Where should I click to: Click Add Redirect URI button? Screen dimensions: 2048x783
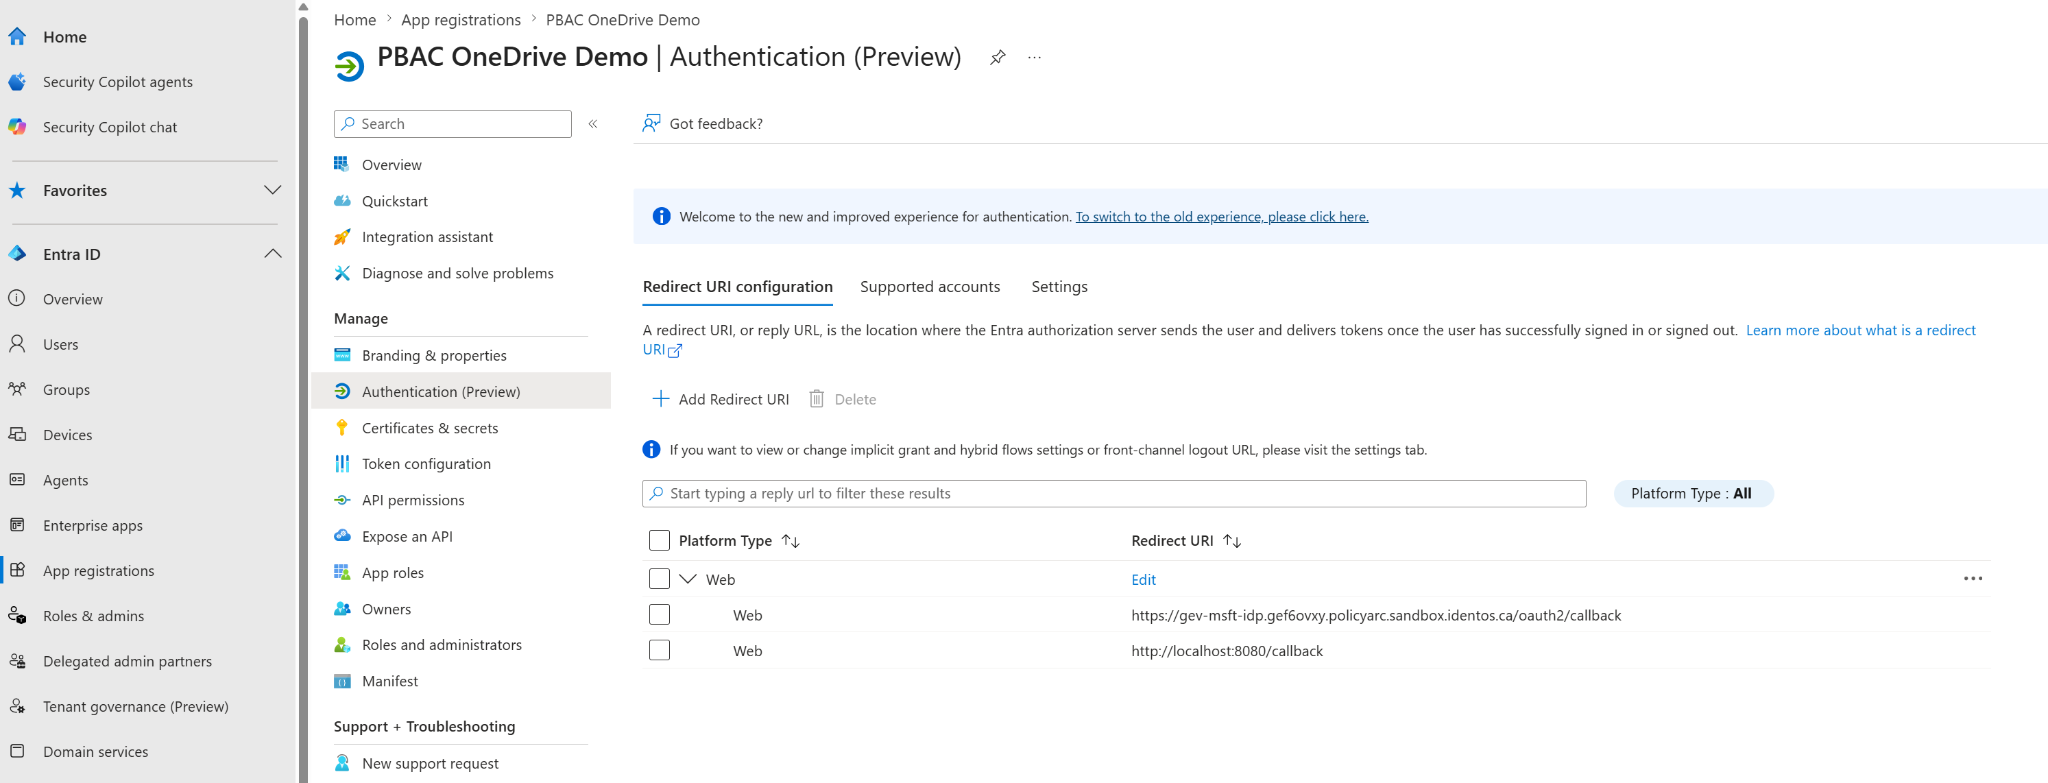pos(720,399)
